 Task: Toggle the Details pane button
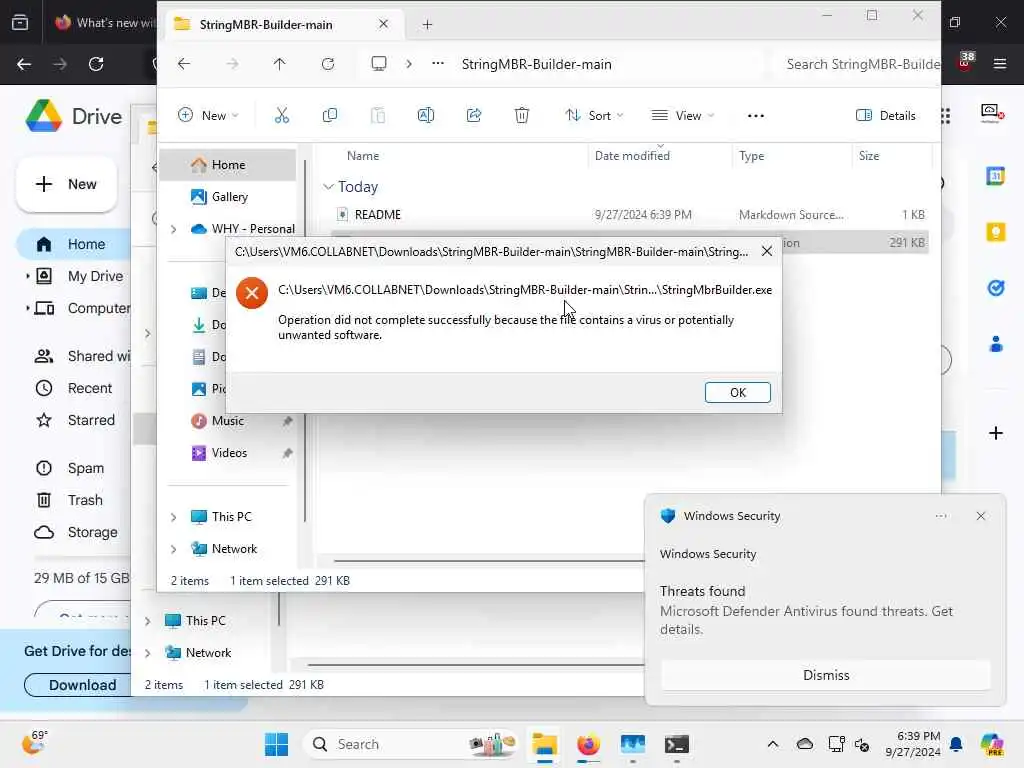pos(886,116)
